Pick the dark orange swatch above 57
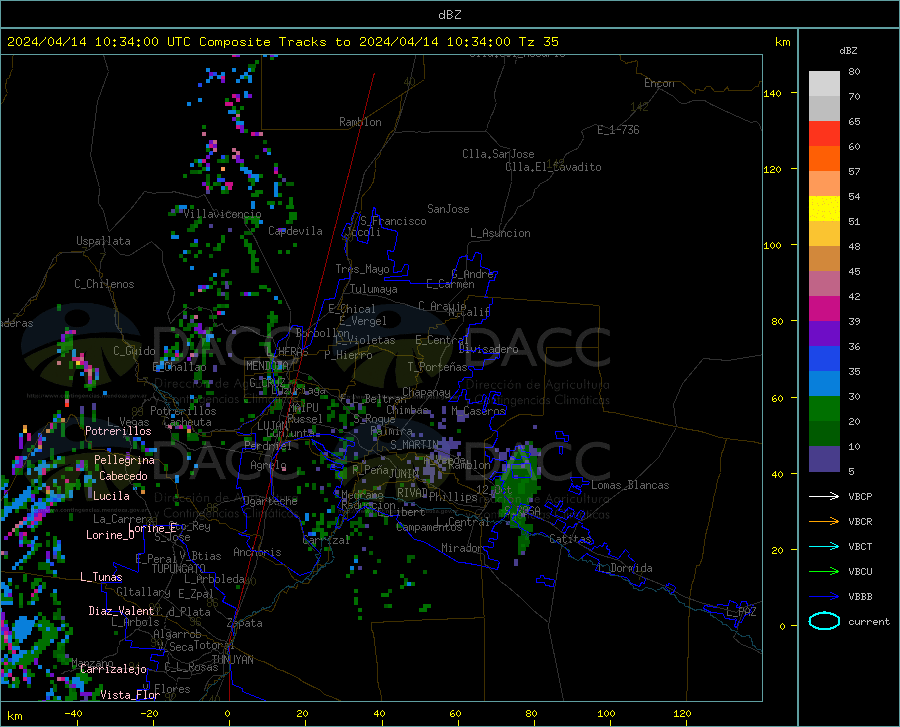This screenshot has height=727, width=900. click(824, 158)
